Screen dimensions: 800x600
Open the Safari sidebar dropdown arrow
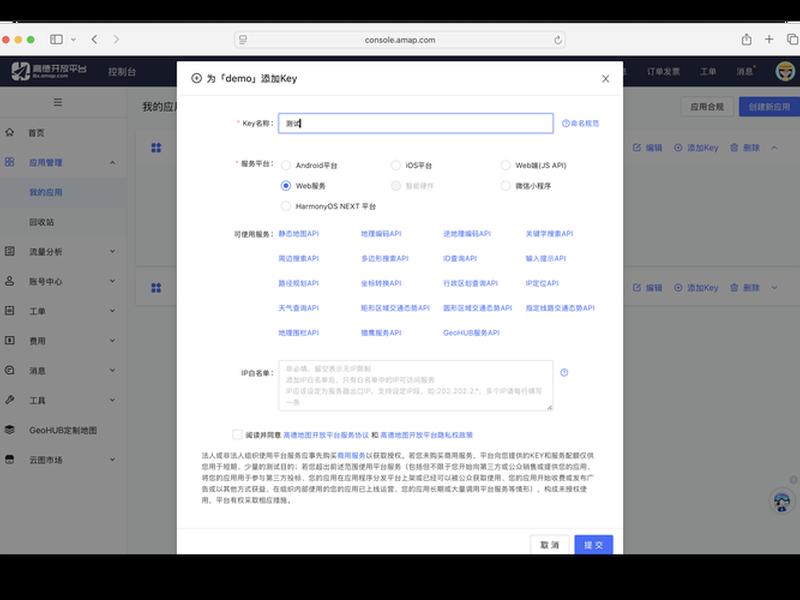(73, 39)
